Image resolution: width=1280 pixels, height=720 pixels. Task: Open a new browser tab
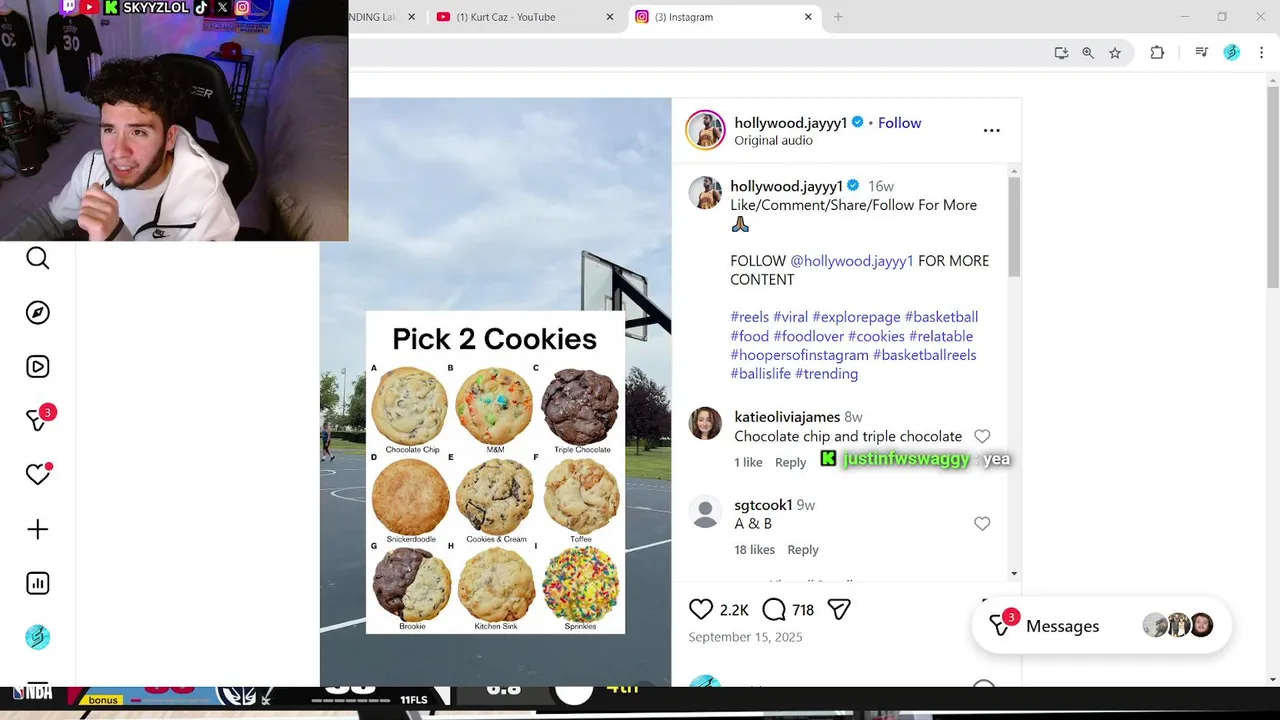pos(838,17)
